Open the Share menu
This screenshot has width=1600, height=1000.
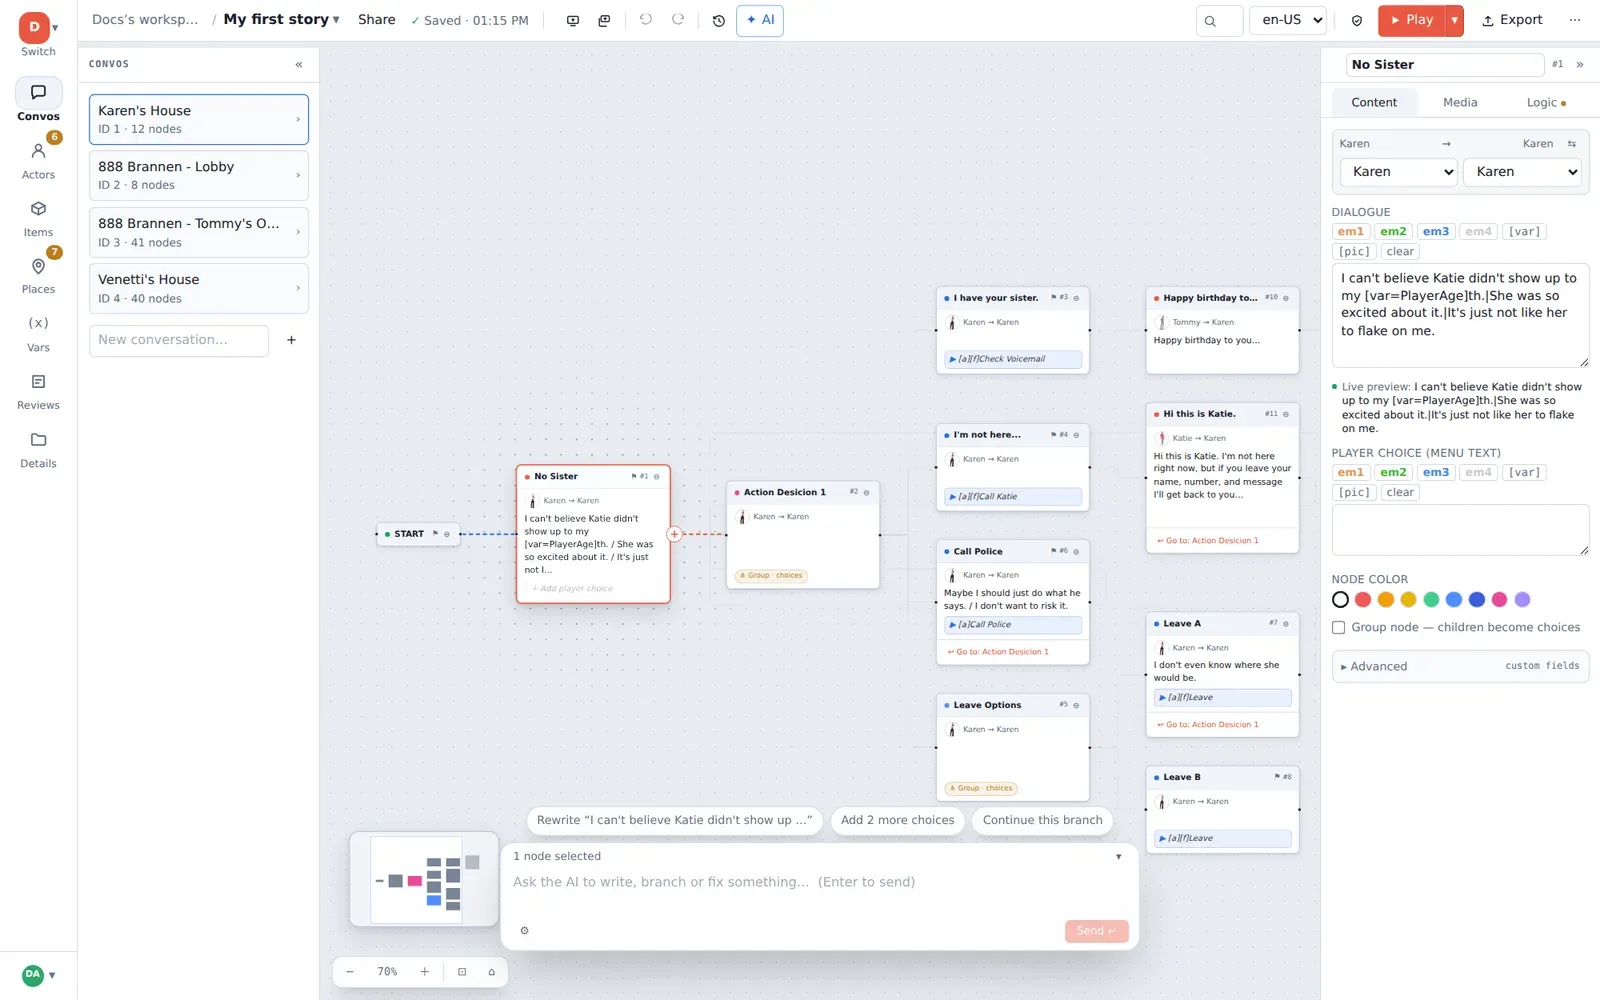pos(376,19)
